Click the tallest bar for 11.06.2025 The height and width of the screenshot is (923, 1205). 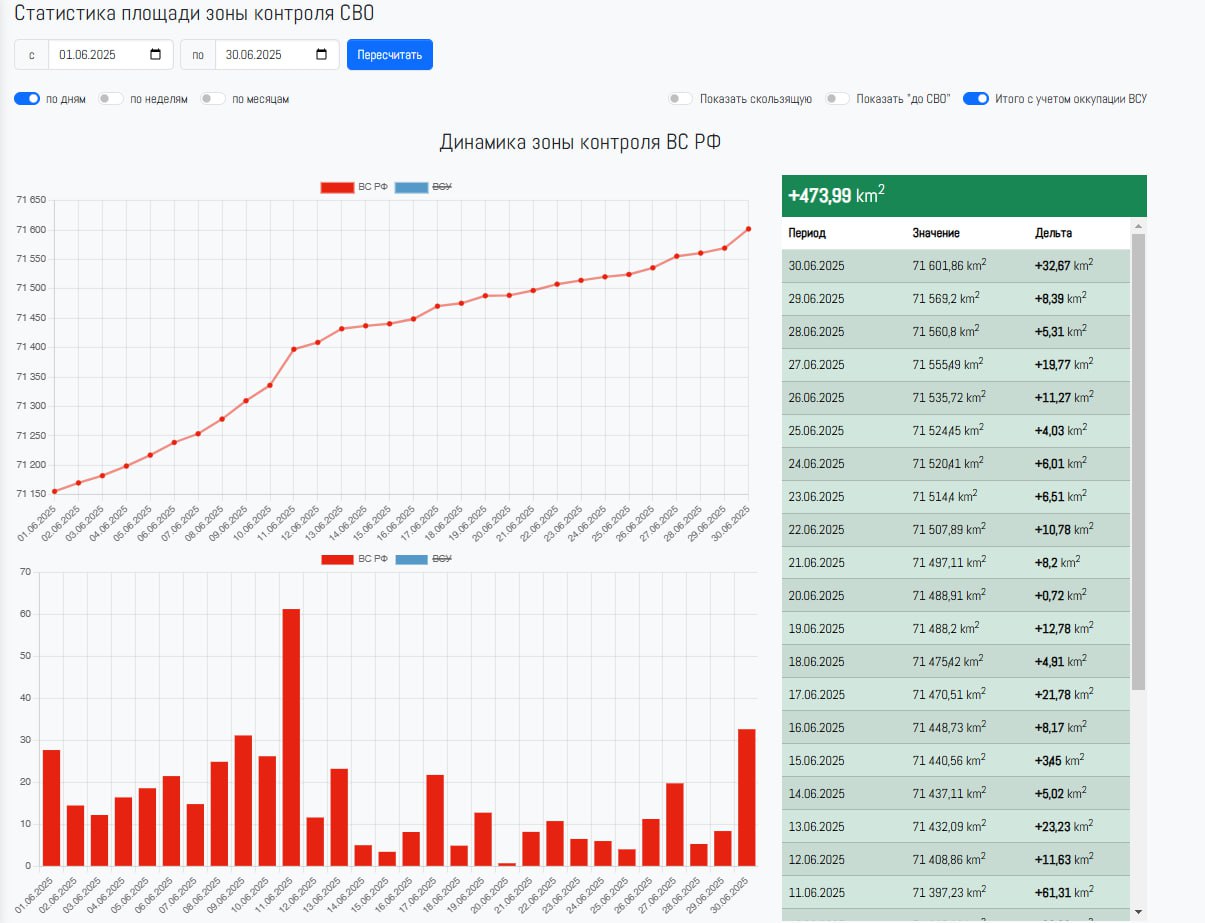click(291, 736)
